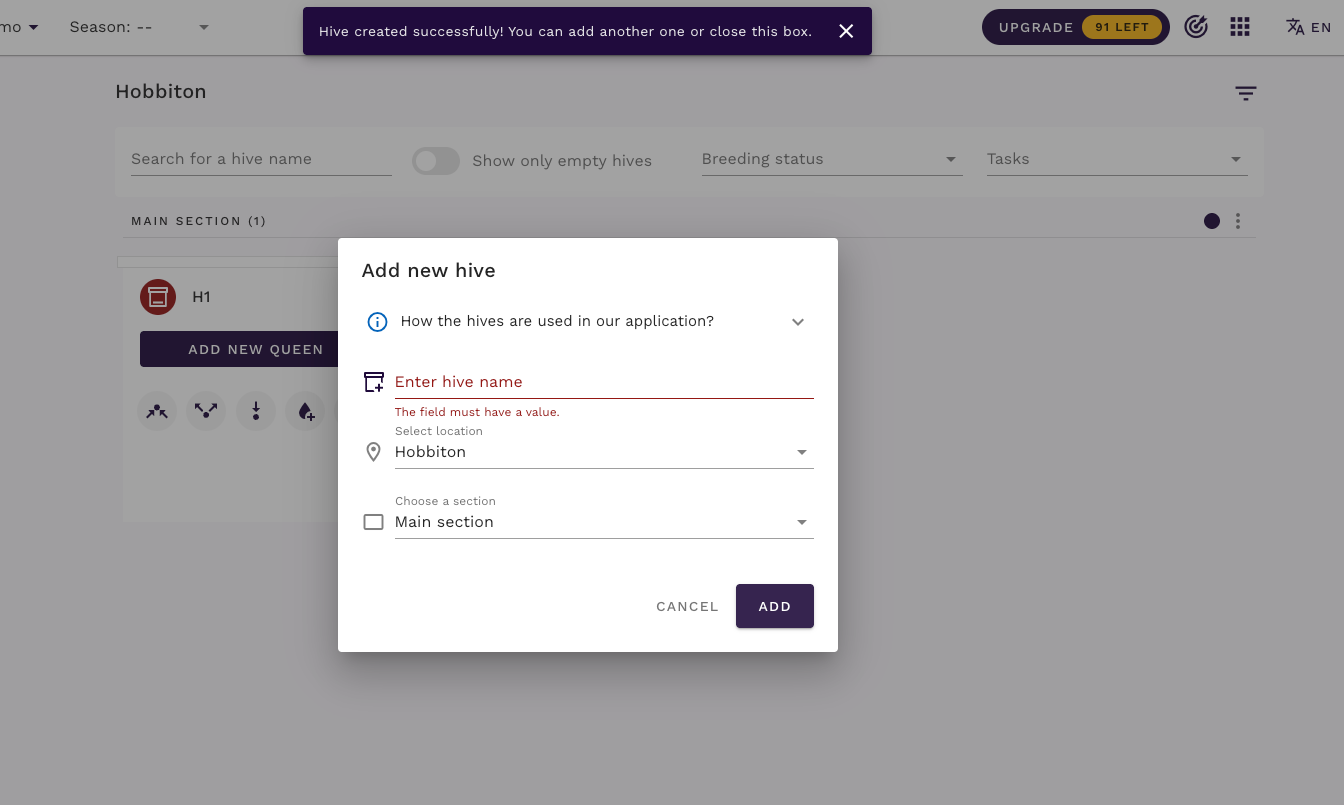This screenshot has width=1344, height=805.
Task: Open the Season selector menu
Action: 139,27
